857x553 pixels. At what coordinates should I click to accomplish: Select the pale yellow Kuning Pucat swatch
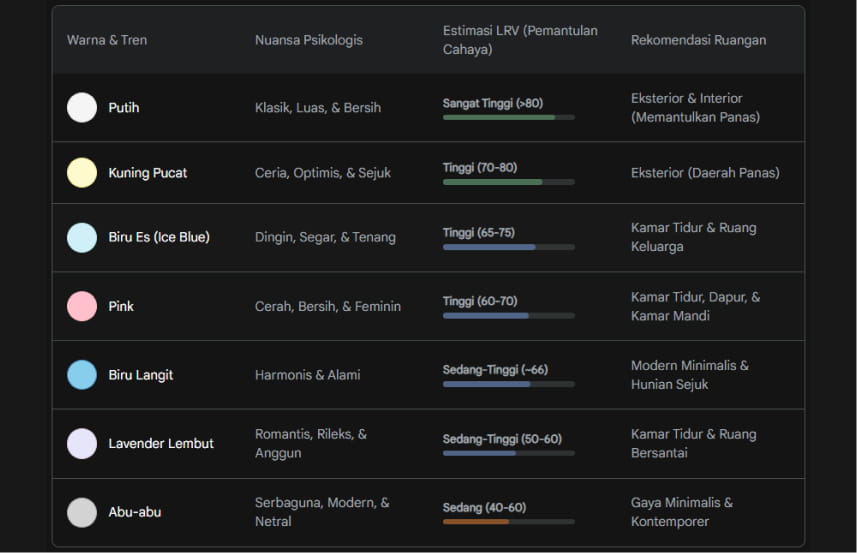[82, 173]
